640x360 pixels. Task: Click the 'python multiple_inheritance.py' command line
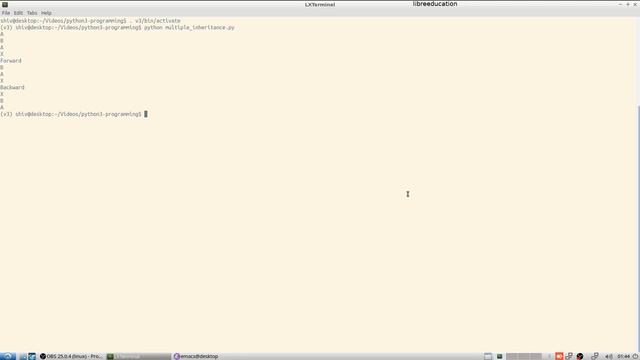[x=189, y=27]
